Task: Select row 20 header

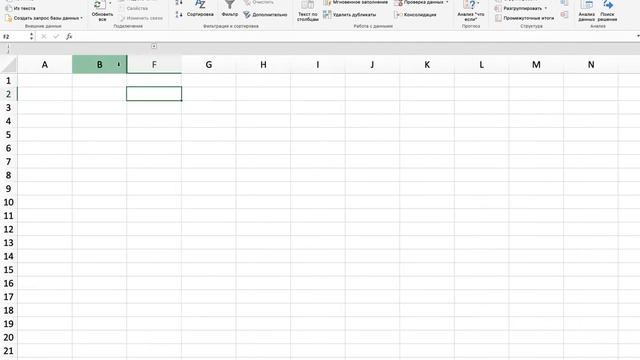Action: tap(9, 337)
